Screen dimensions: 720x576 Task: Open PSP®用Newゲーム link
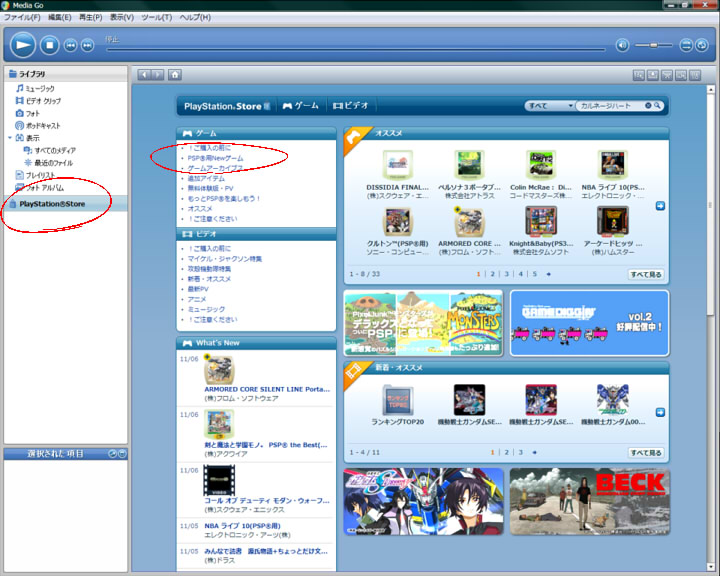pyautogui.click(x=215, y=158)
